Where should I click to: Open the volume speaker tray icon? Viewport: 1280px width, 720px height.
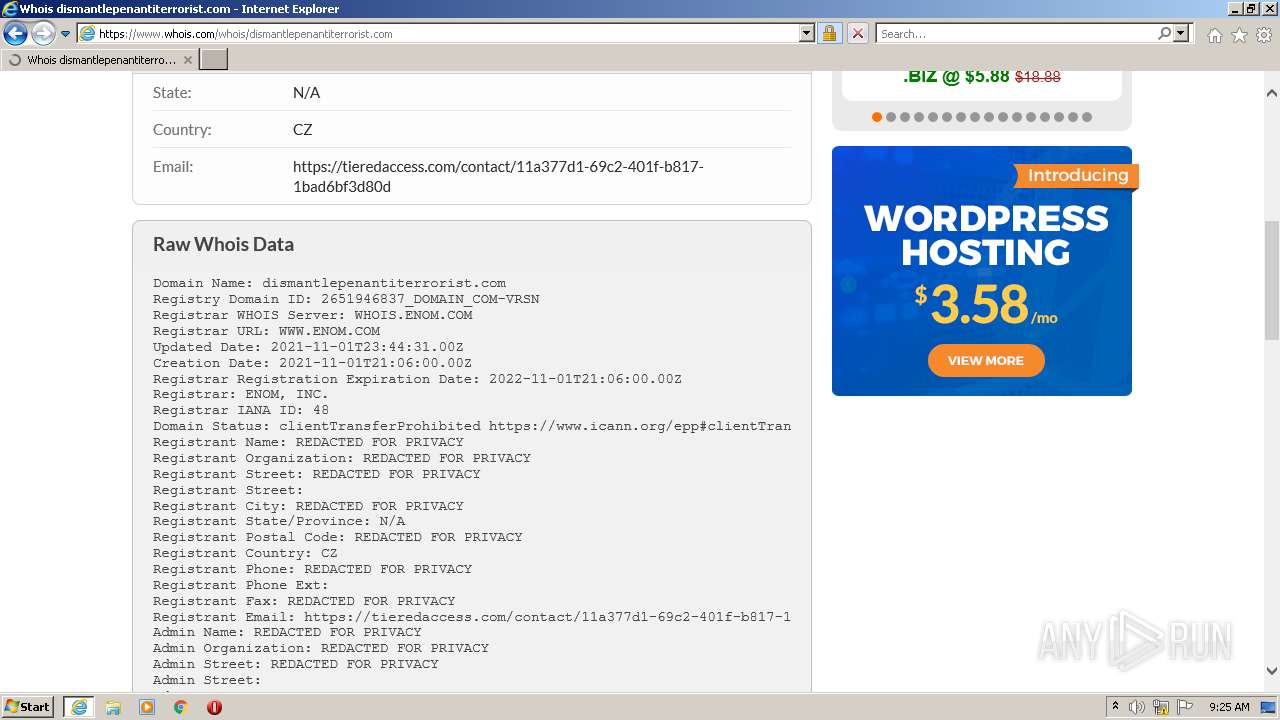[1136, 707]
